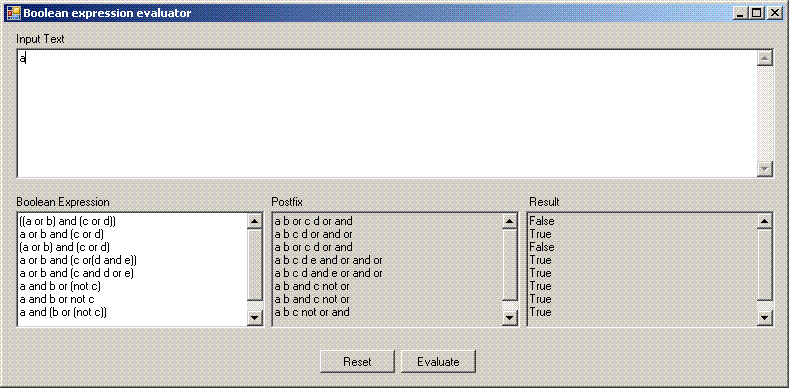Viewport: 789px width, 388px height.
Task: Click the Result list scroll up arrow
Action: click(765, 221)
